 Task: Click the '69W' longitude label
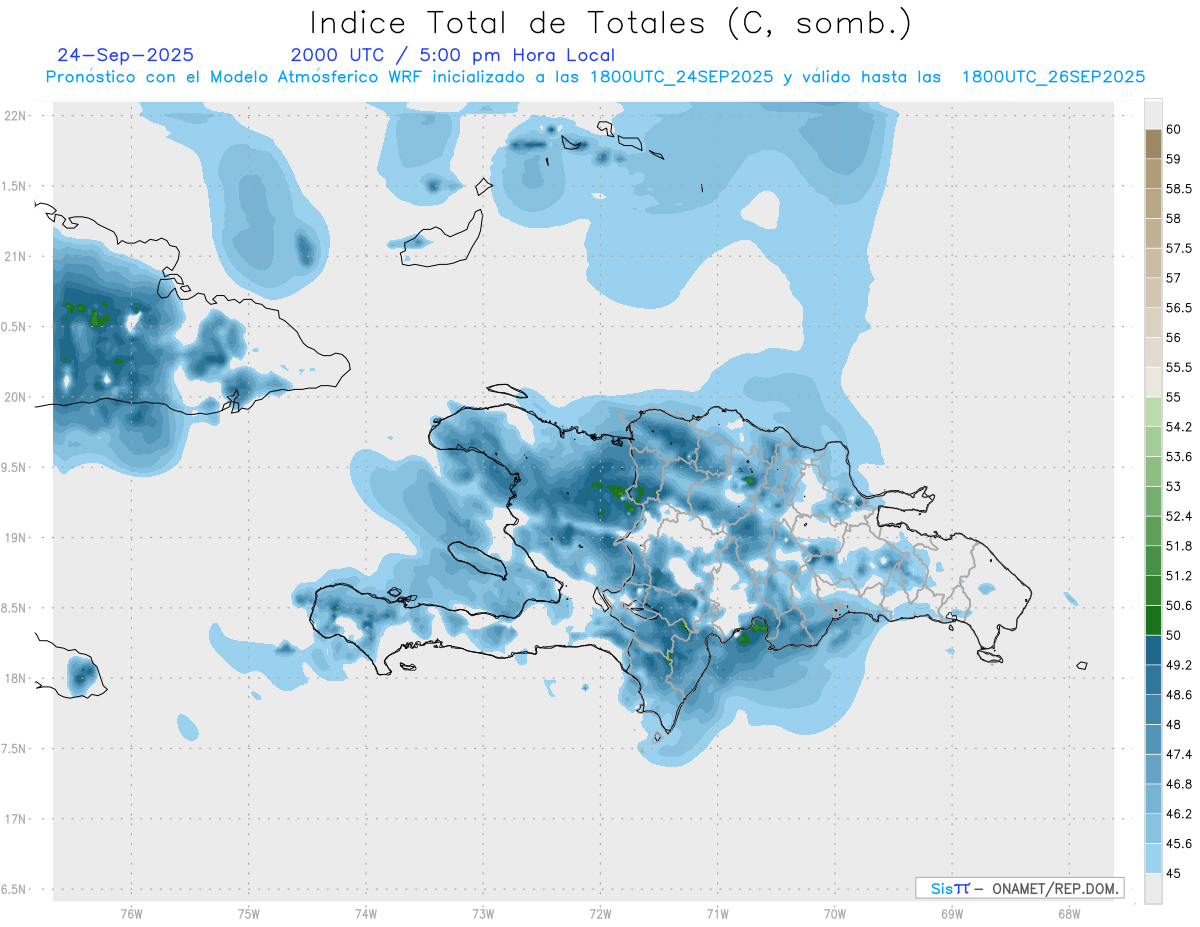tap(952, 913)
